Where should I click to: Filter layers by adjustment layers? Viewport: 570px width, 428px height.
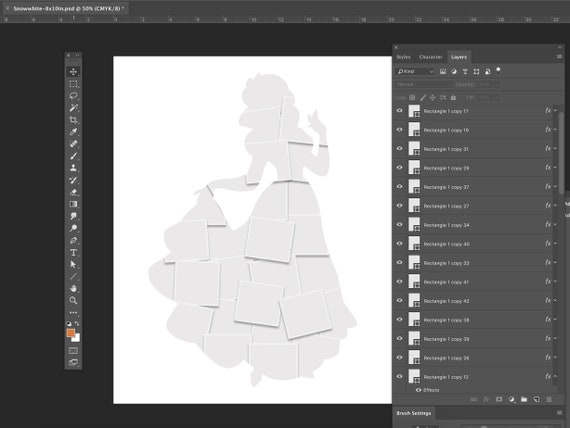click(x=454, y=72)
